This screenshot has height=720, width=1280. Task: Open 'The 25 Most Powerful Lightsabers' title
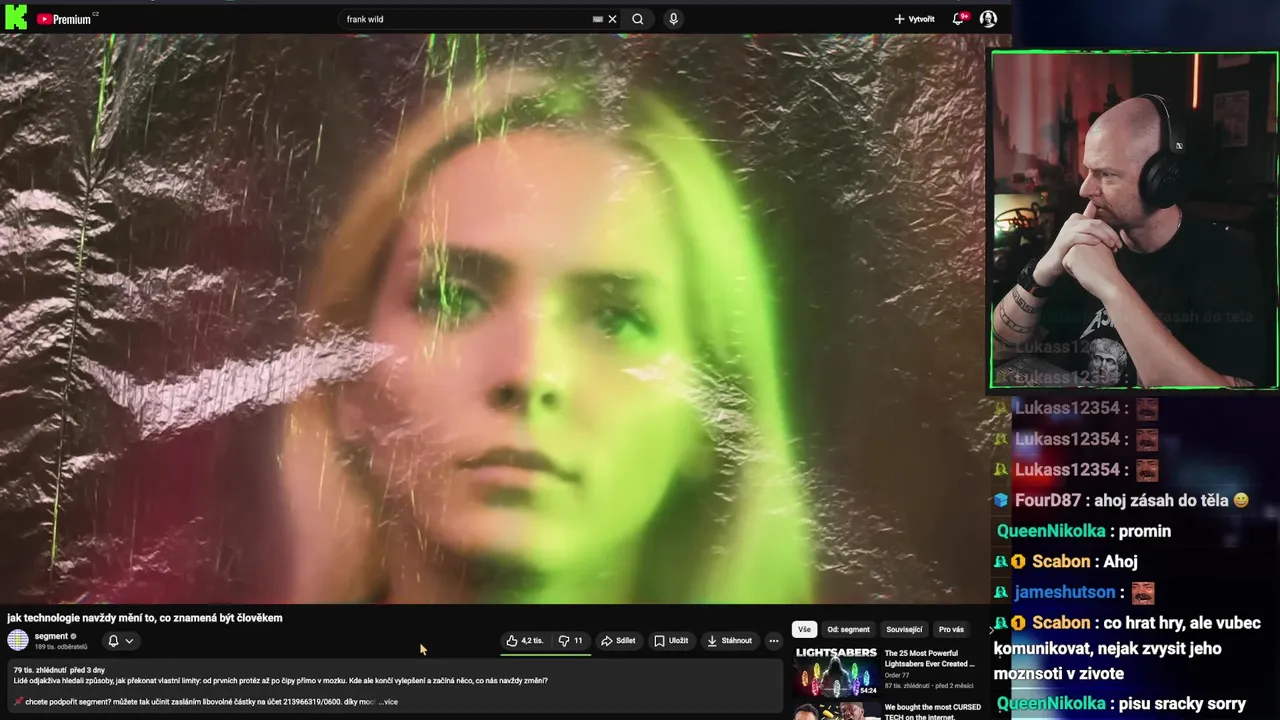929,658
